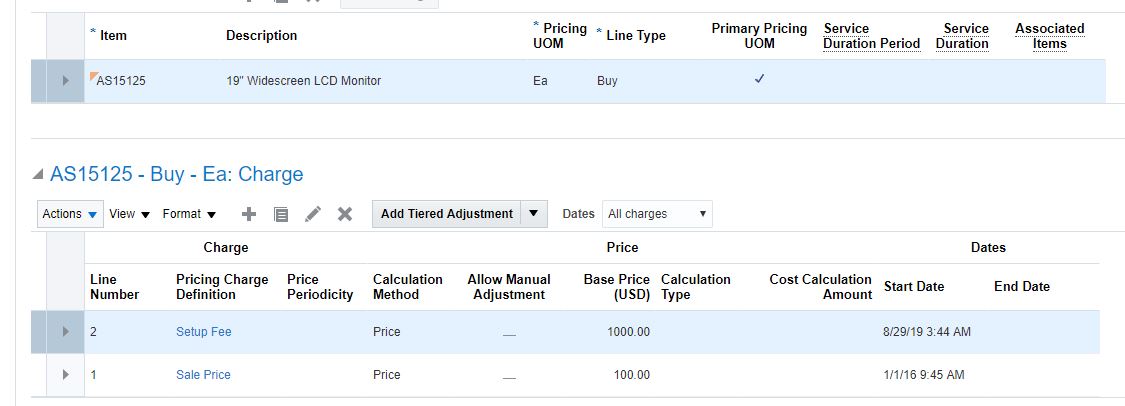
Task: Click the Delete X icon in Charge toolbar
Action: pyautogui.click(x=345, y=214)
